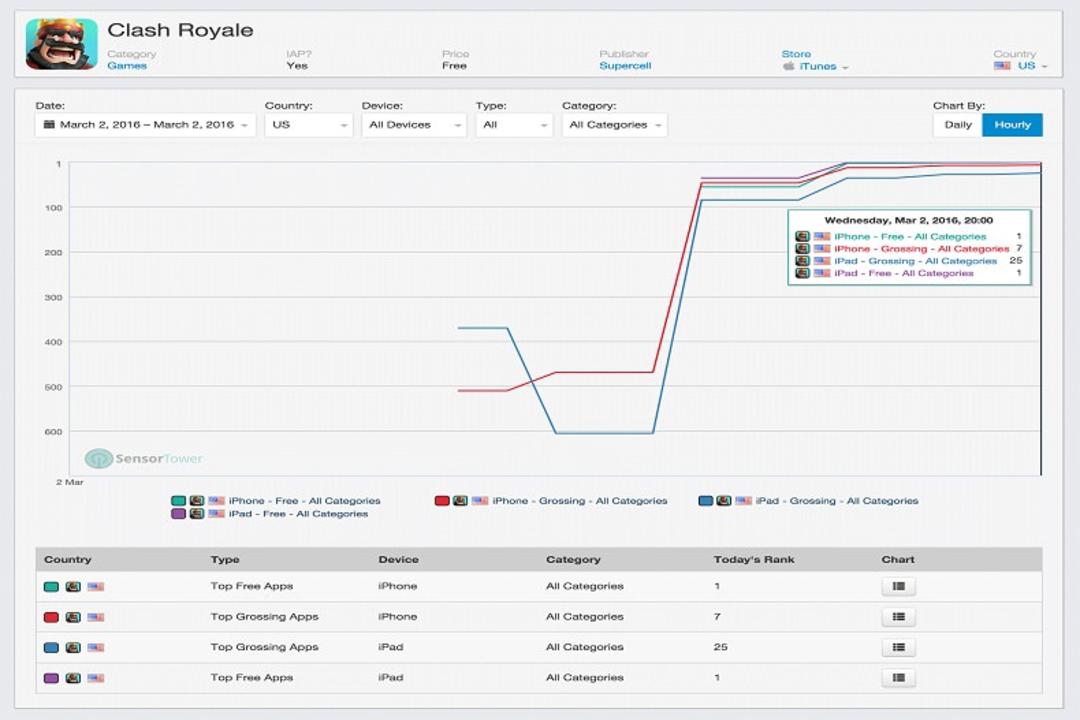The height and width of the screenshot is (720, 1080).
Task: Click app icon in tooltip iPhone Free row
Action: pos(802,236)
